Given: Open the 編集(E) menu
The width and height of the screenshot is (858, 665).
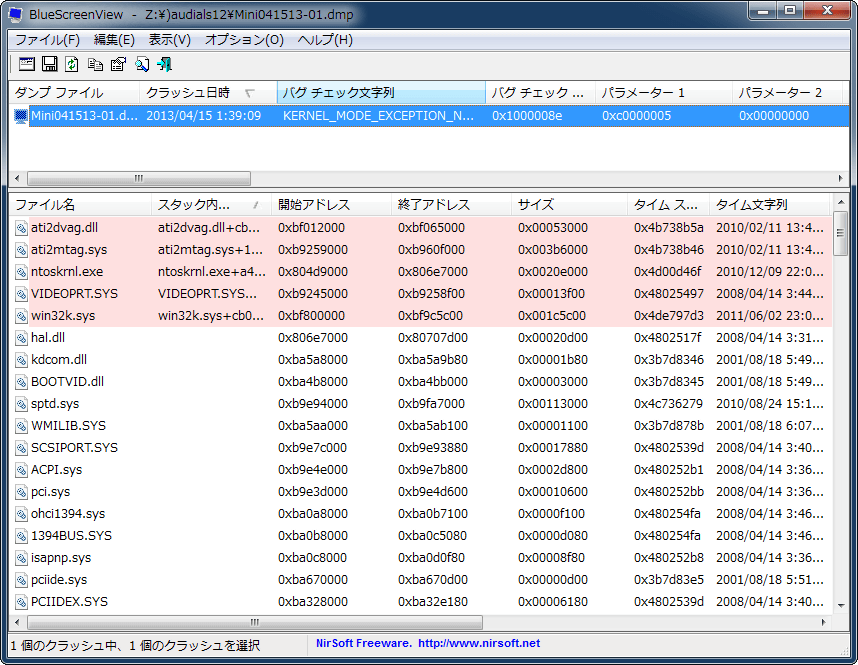Looking at the screenshot, I should click(114, 40).
